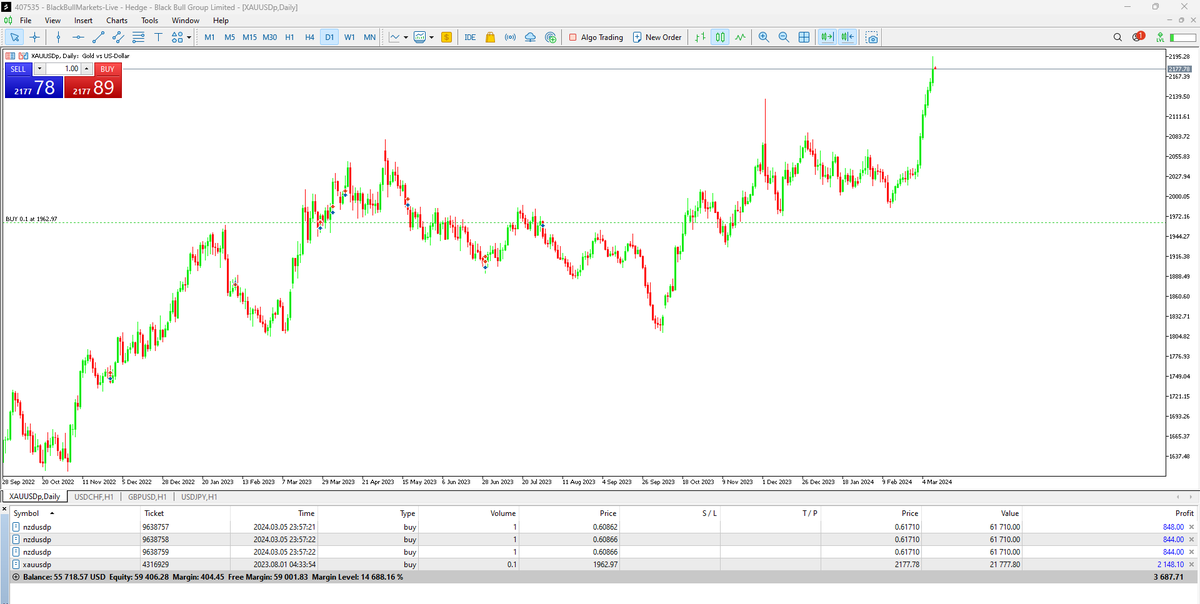The width and height of the screenshot is (1200, 604).
Task: Open the MetaEditor IDE
Action: 470,37
